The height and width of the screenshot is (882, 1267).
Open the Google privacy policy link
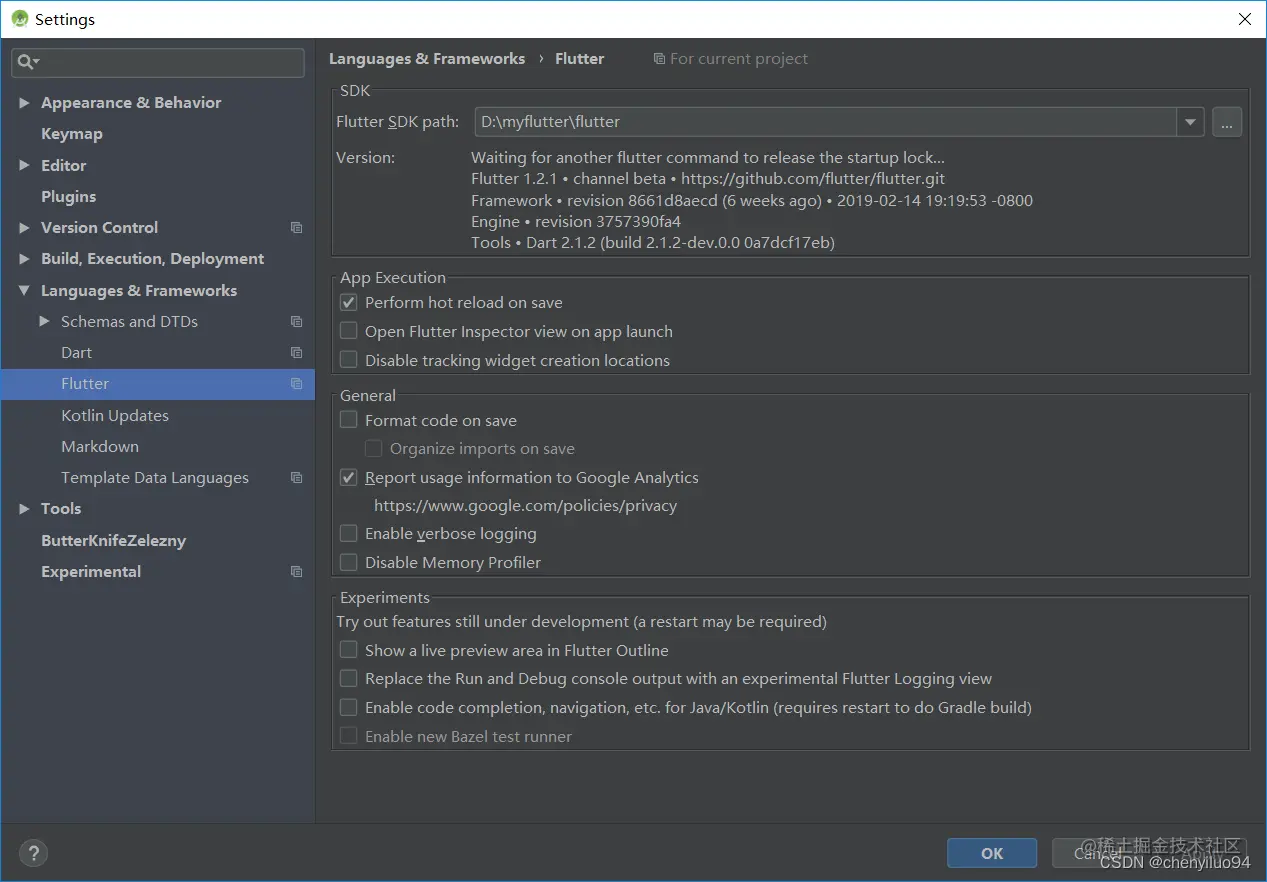(x=525, y=506)
